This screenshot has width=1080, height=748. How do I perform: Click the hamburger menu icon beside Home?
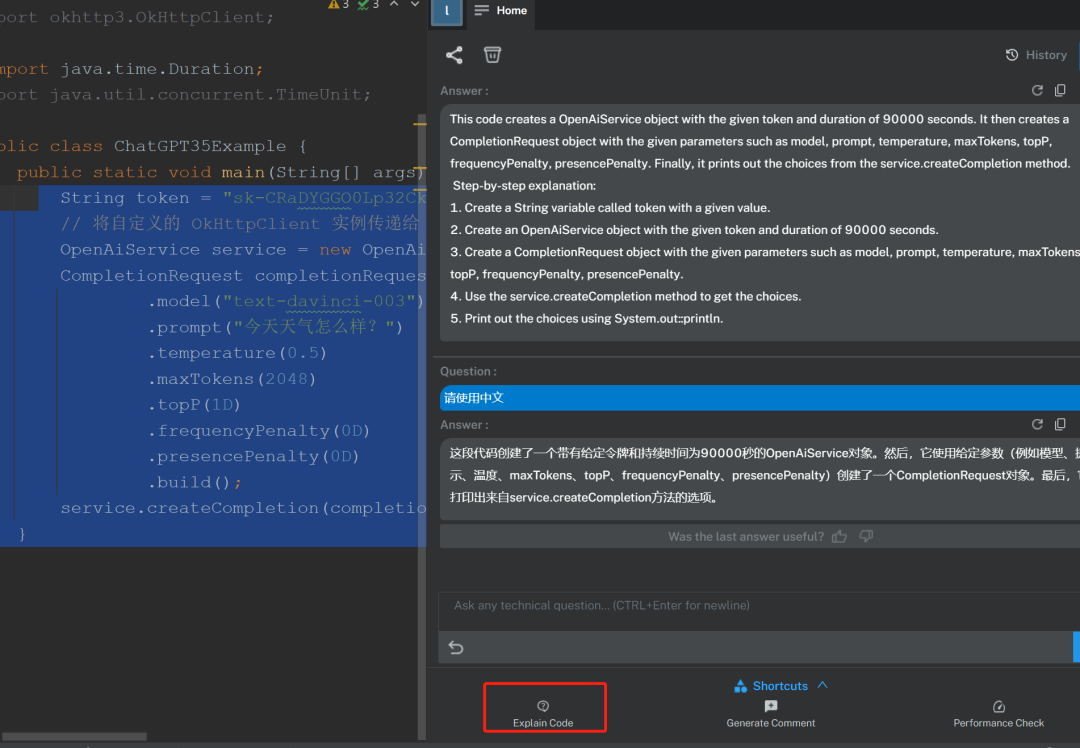(481, 10)
